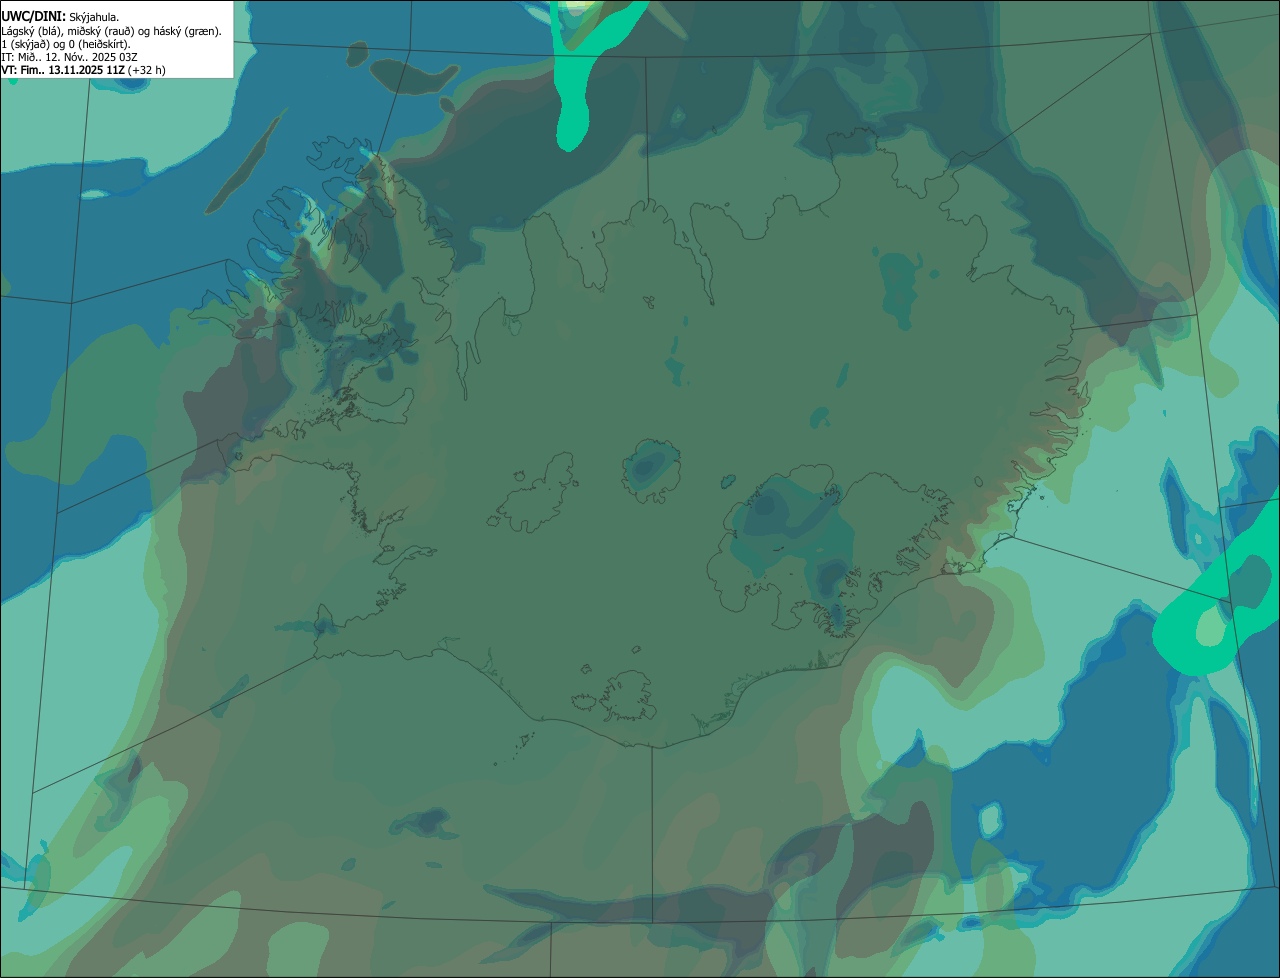Screen dimensions: 1280x978
Task: Select the 'IT: Mið.. 12. Nóv.. 2025 03Z' line
Action: coord(69,57)
